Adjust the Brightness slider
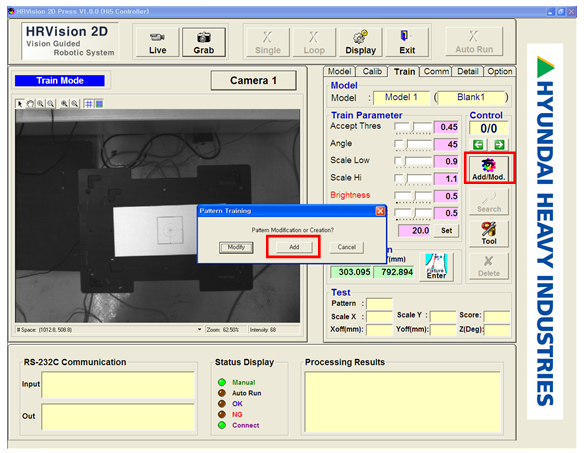Screen dimensions: 584x453 tap(413, 196)
